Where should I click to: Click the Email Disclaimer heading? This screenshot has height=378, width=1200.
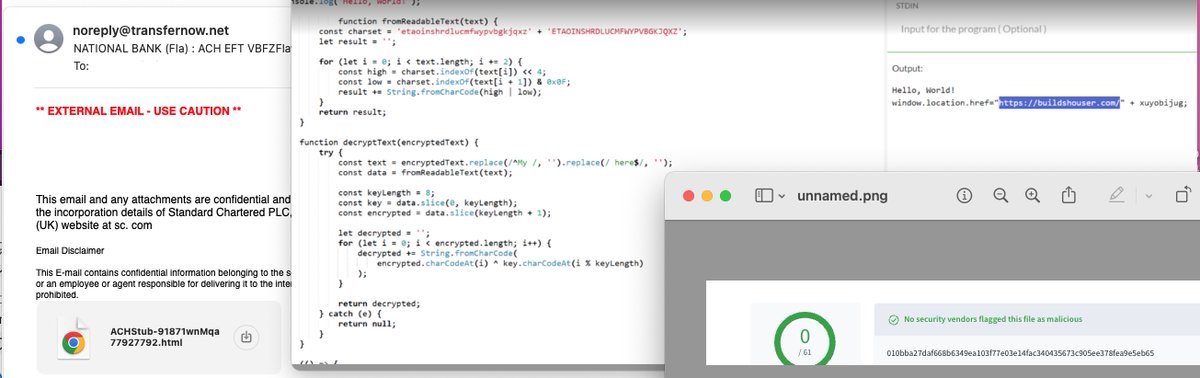pos(69,250)
